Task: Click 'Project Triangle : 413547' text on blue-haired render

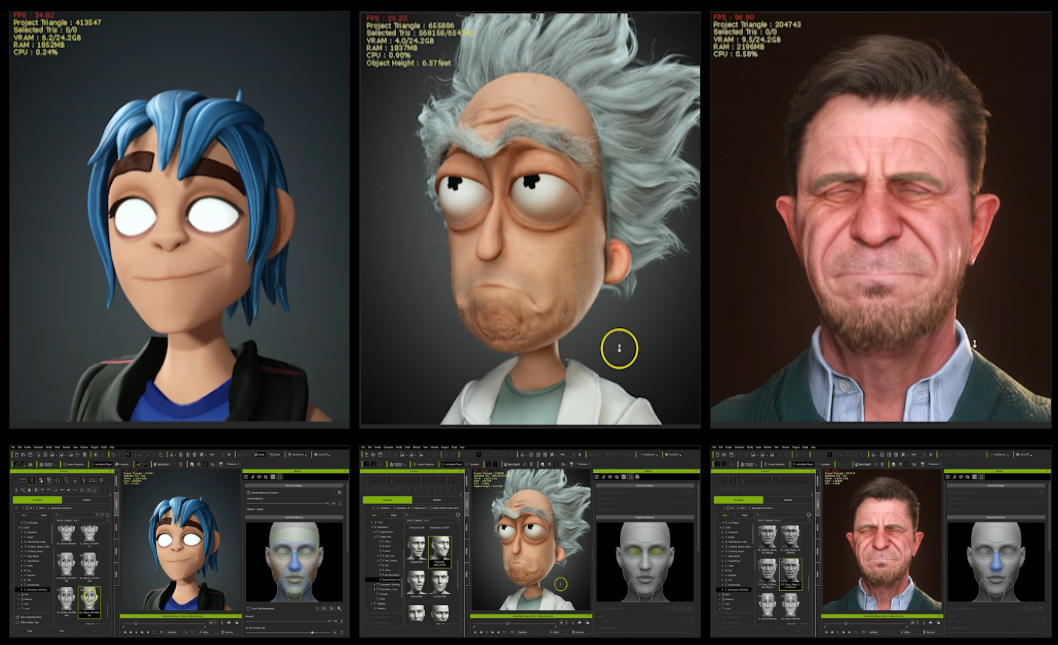Action: point(57,22)
